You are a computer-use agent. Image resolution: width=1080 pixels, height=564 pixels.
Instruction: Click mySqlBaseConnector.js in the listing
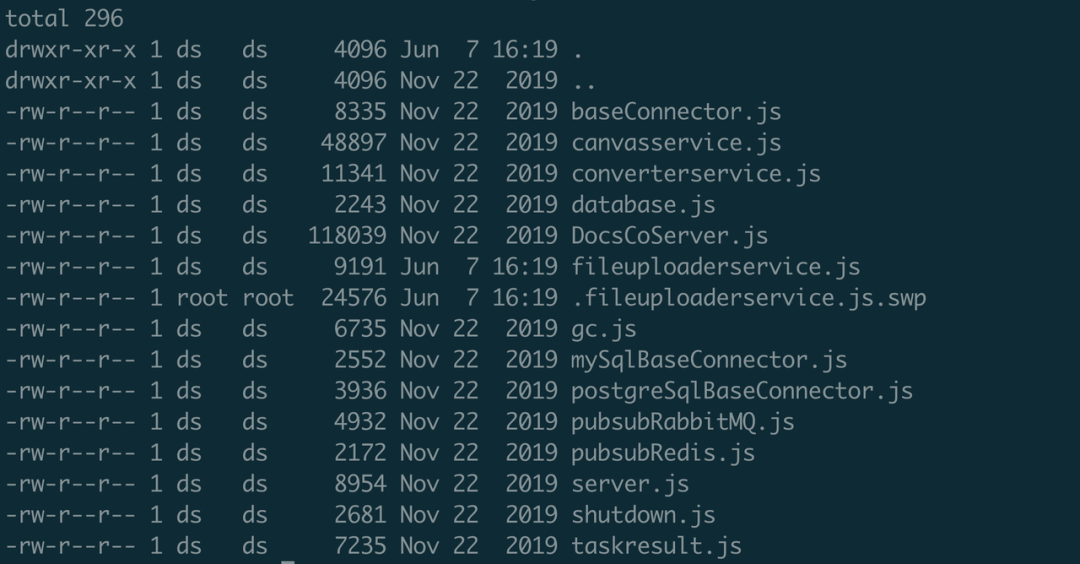tap(709, 360)
